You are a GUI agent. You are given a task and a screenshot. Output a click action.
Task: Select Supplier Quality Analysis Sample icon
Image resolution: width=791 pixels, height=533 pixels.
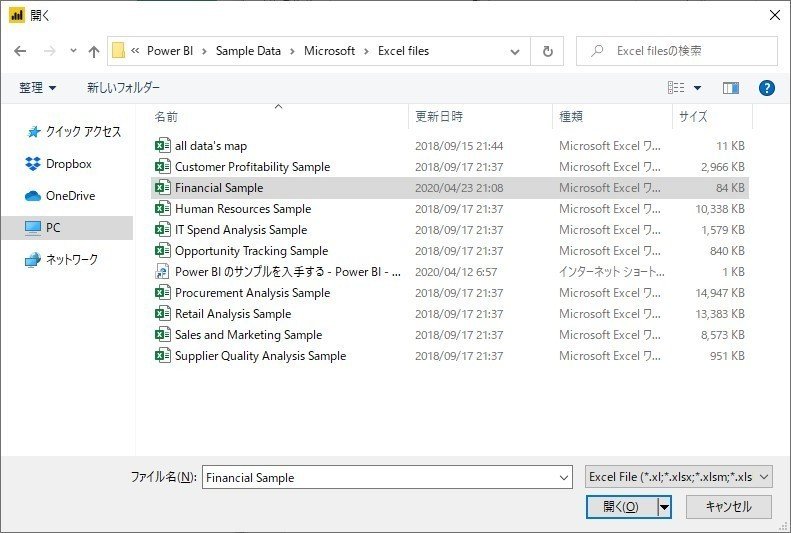162,356
